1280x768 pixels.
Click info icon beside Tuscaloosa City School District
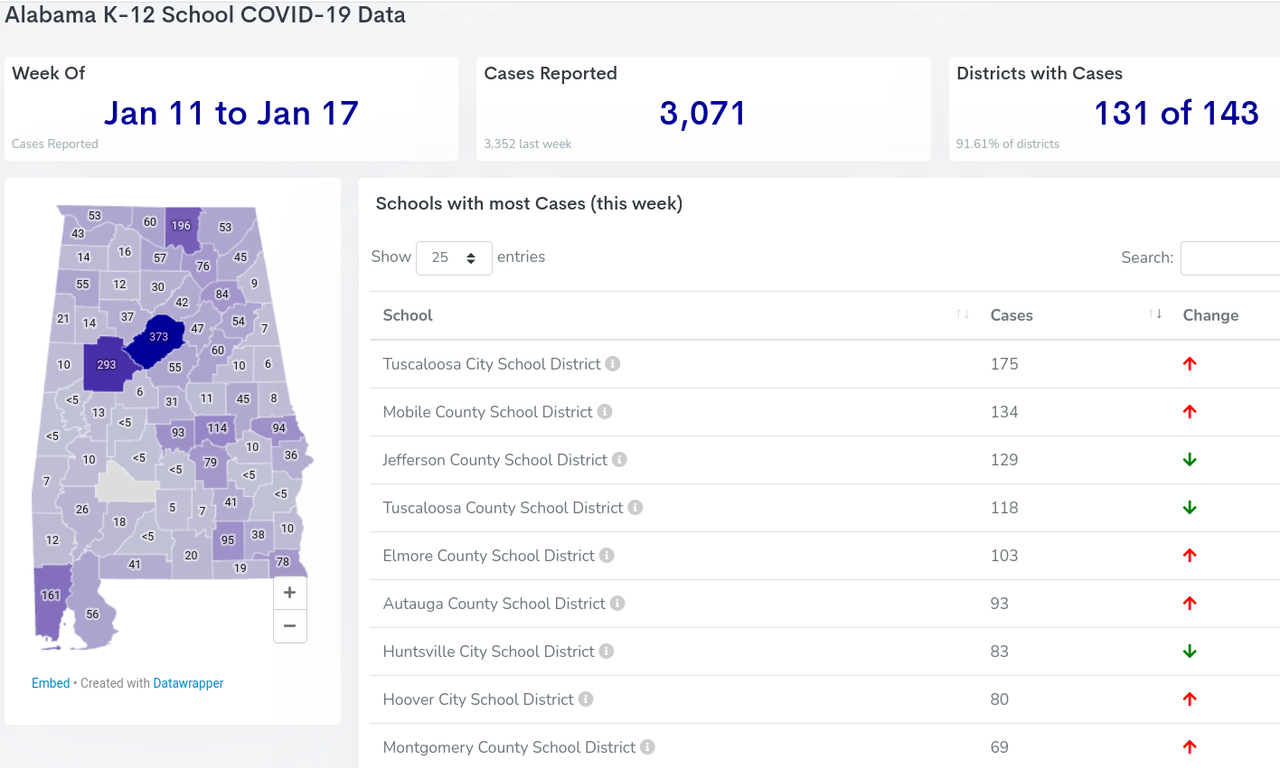pos(613,364)
